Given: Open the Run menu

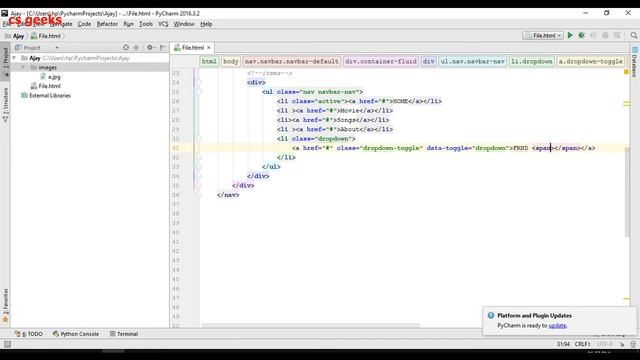Looking at the screenshot, I should (x=128, y=24).
